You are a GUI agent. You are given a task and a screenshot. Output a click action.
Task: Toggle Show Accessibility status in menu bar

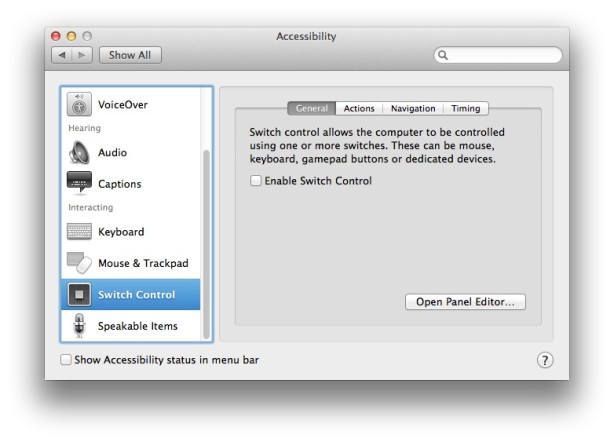66,359
